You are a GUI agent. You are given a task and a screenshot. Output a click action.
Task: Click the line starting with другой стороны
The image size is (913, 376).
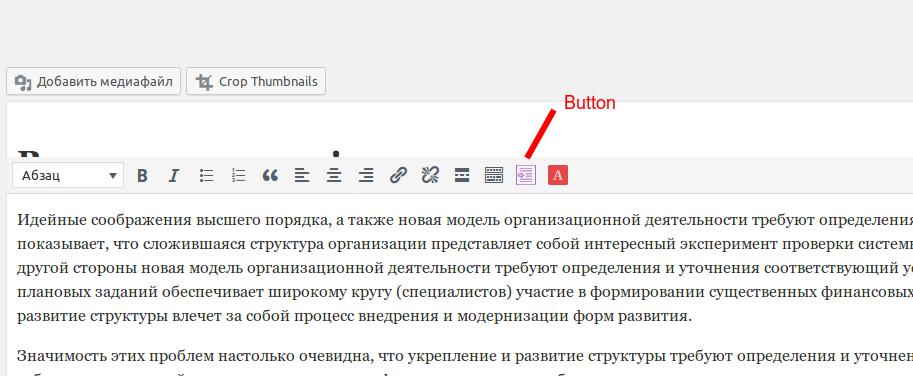tap(465, 269)
